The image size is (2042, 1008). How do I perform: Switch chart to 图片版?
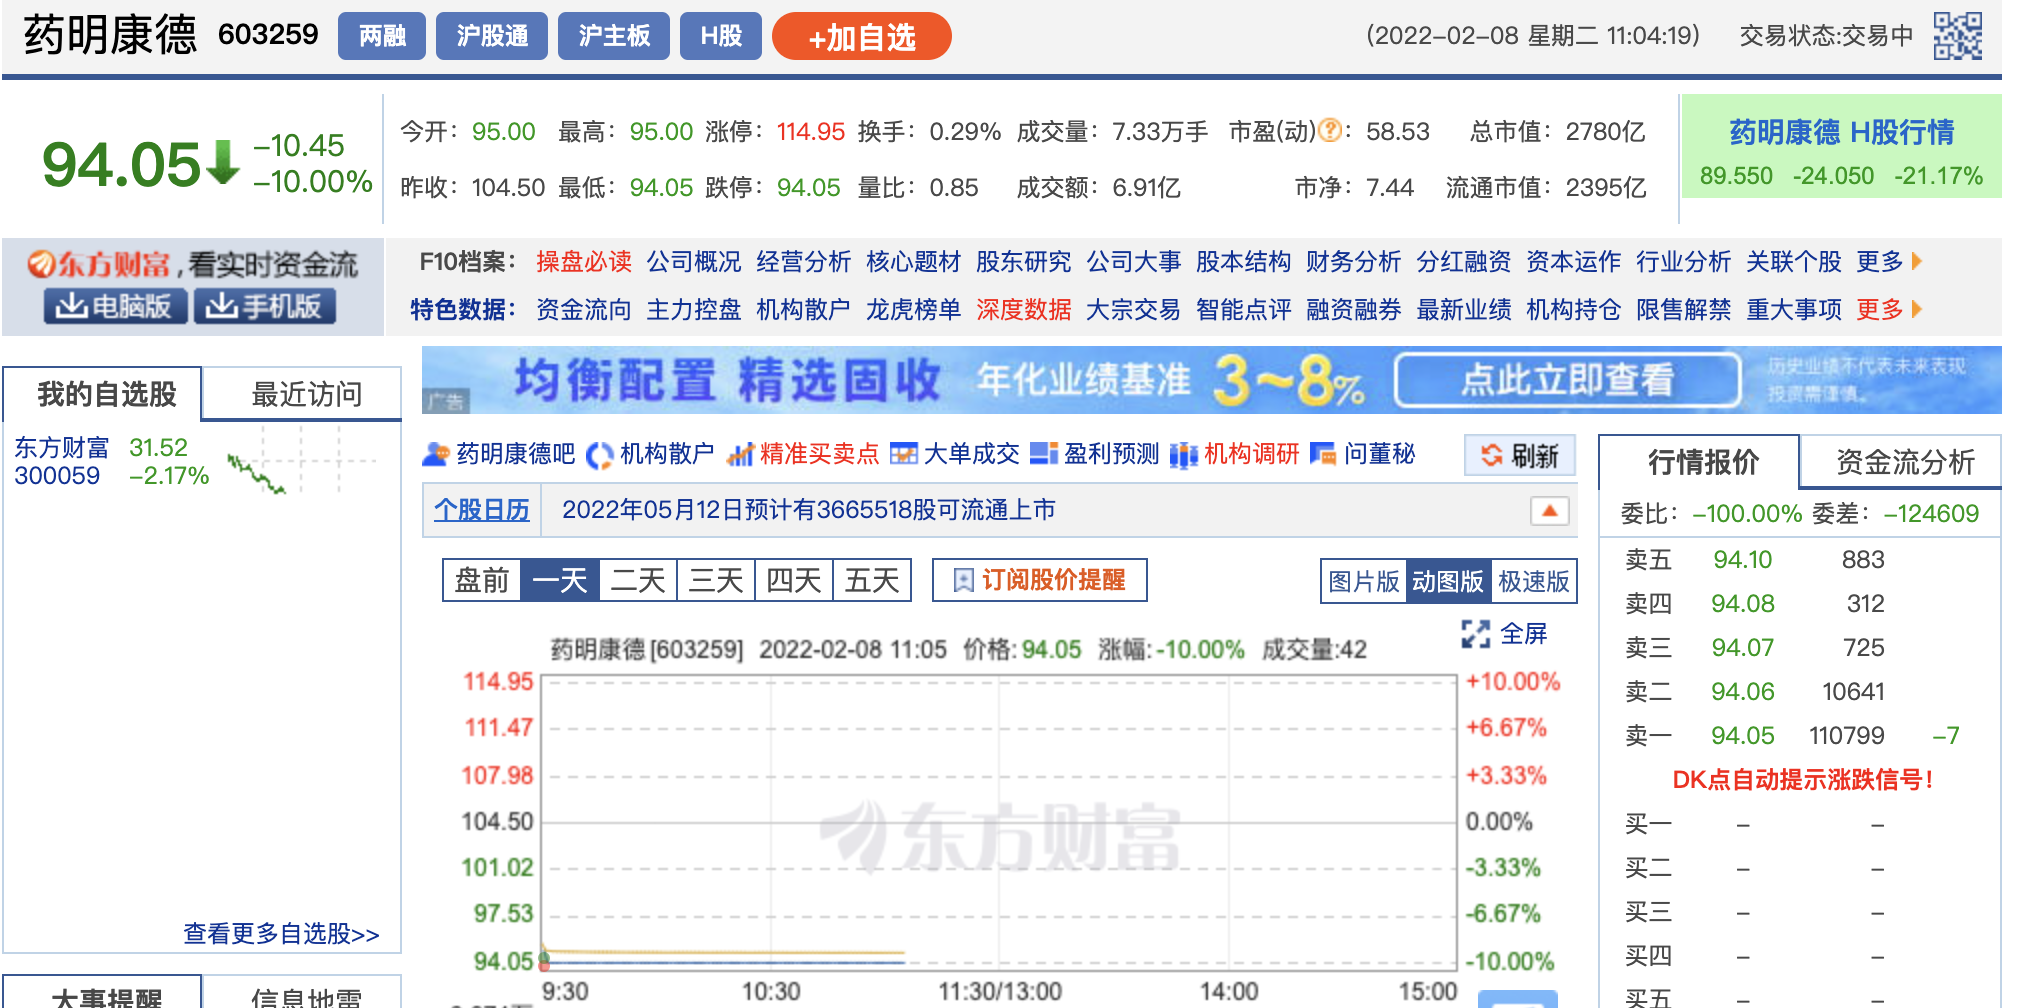point(1364,581)
